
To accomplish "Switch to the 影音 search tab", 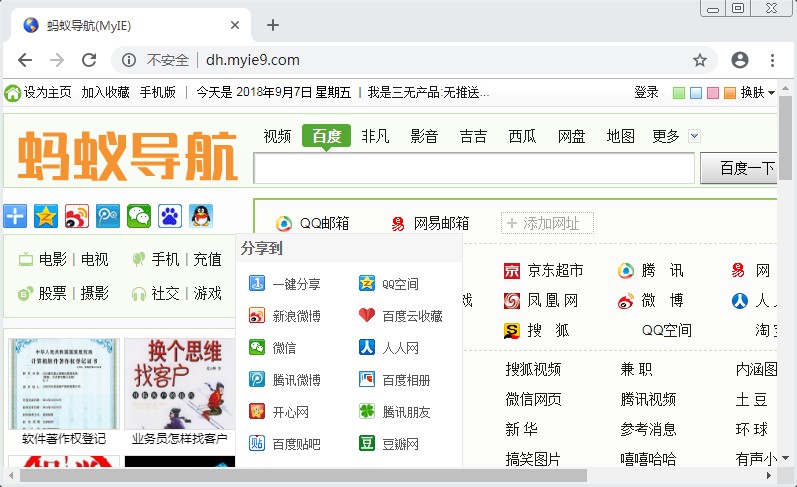I will (424, 136).
